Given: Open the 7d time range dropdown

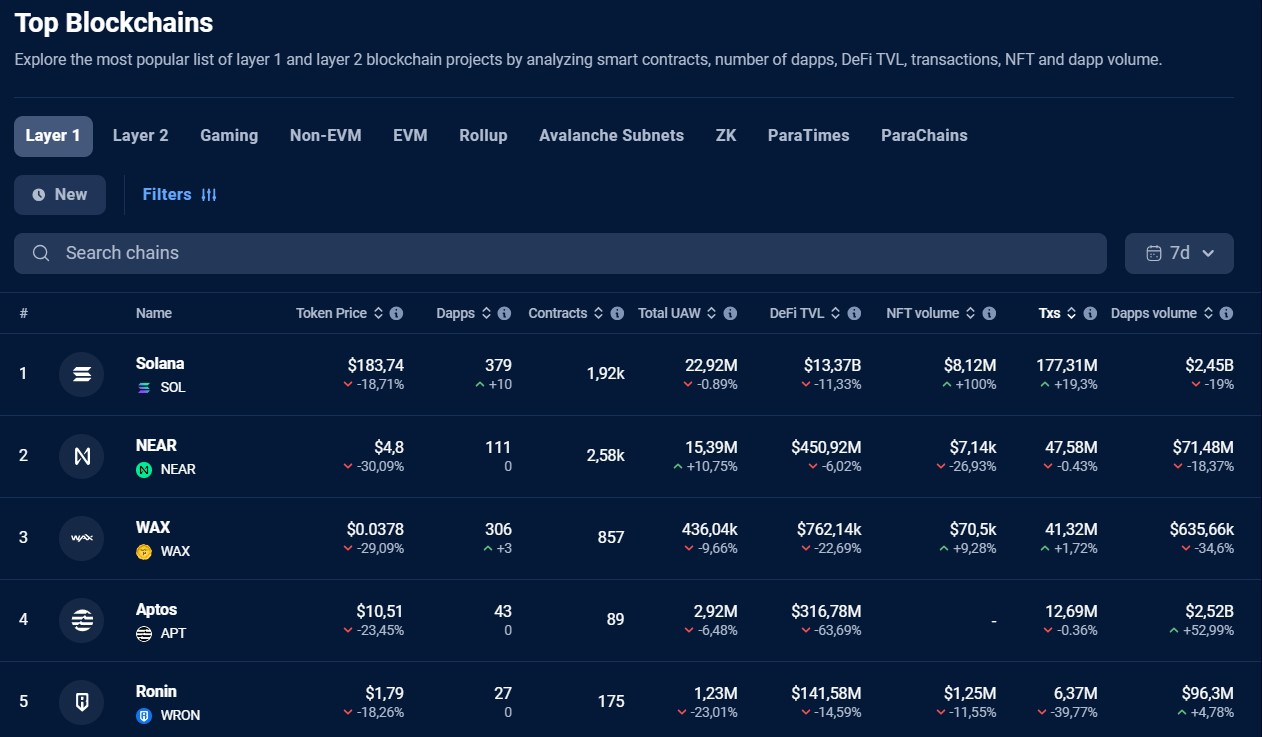Looking at the screenshot, I should click(x=1179, y=253).
